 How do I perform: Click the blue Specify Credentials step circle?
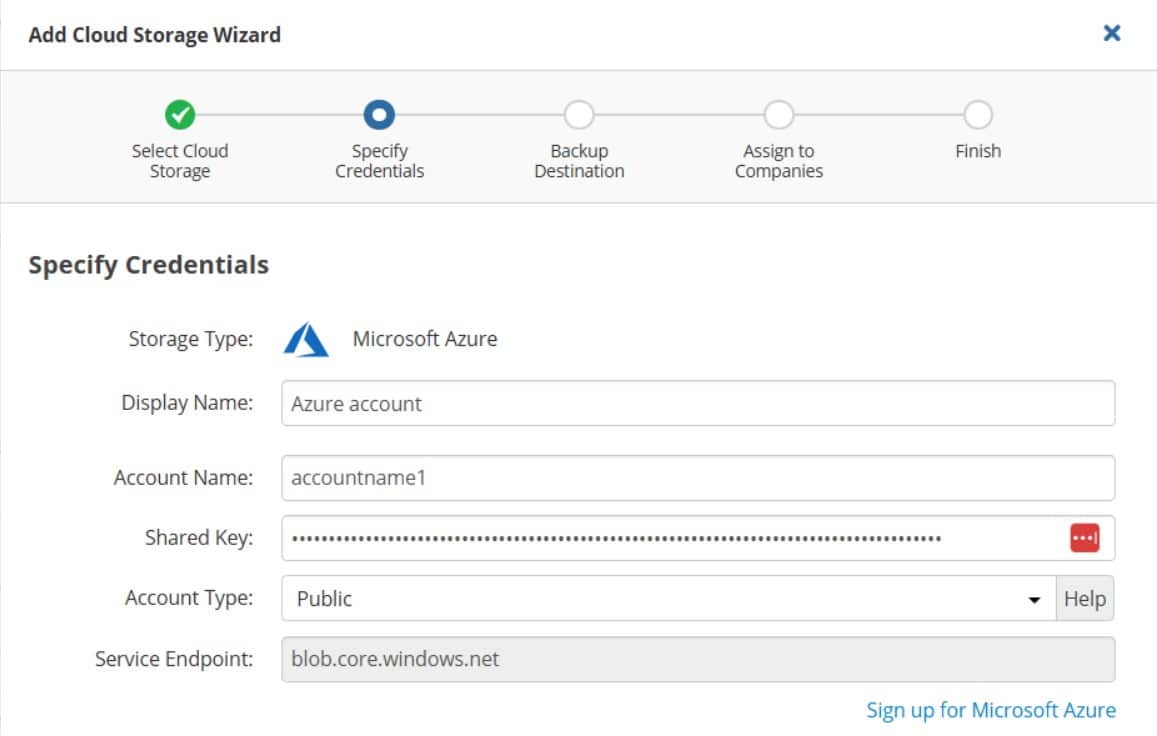coord(380,114)
